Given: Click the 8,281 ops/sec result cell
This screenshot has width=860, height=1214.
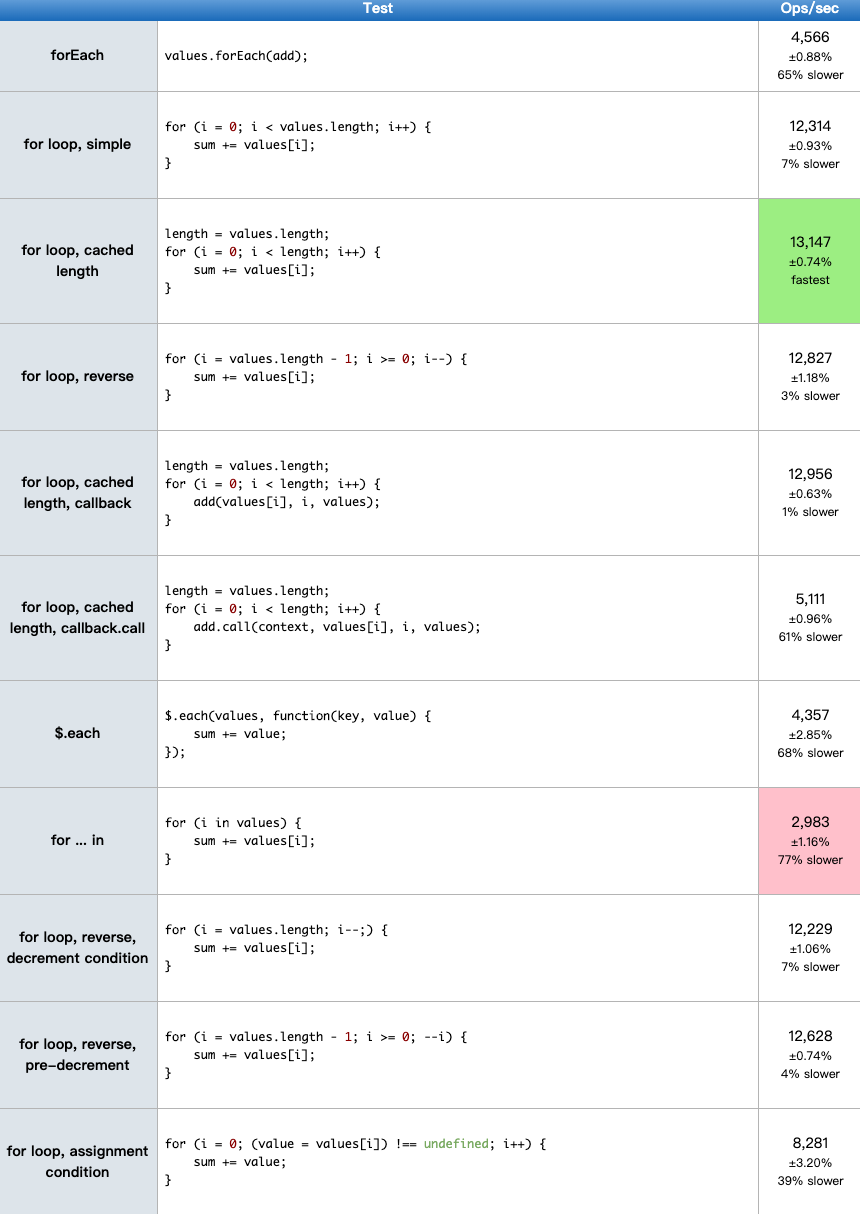Looking at the screenshot, I should pyautogui.click(x=809, y=1161).
